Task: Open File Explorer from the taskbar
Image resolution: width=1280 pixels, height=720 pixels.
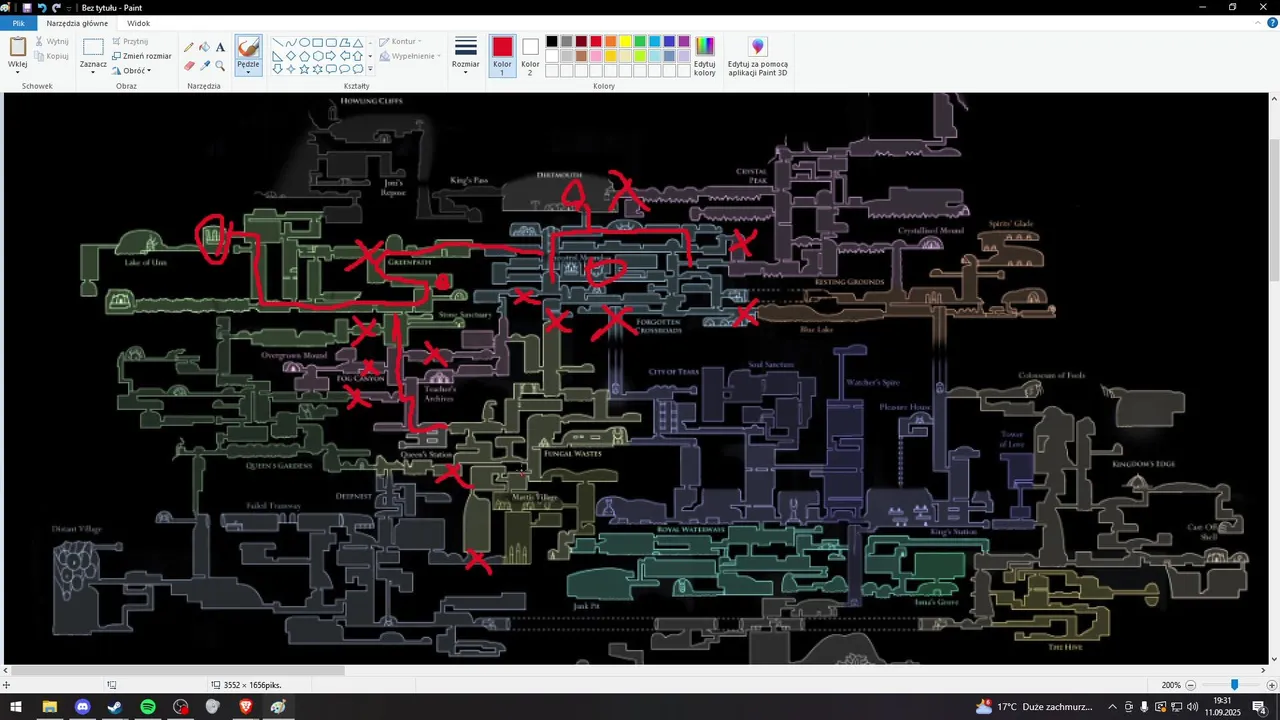Action: (50, 707)
